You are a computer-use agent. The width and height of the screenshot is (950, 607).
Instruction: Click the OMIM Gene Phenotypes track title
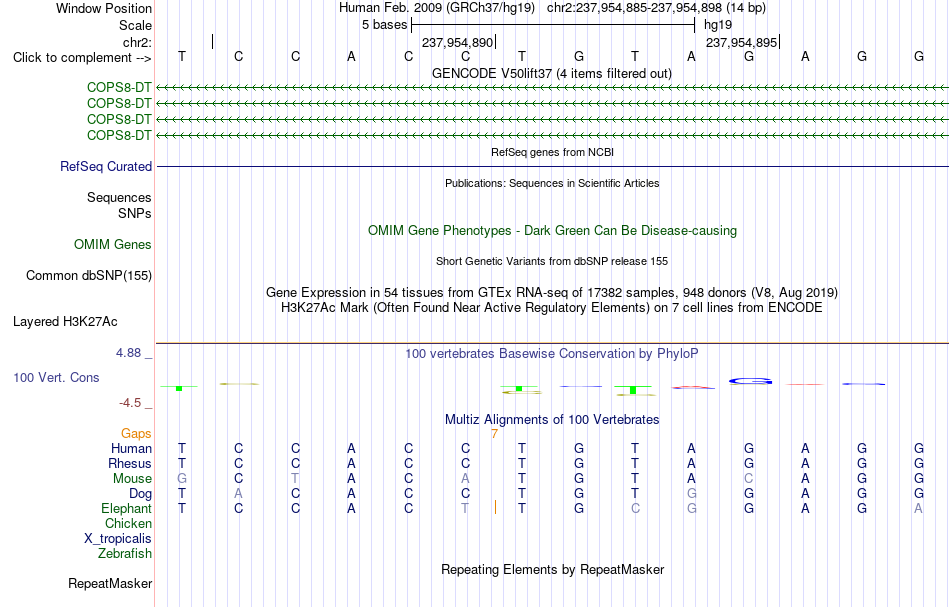[552, 231]
